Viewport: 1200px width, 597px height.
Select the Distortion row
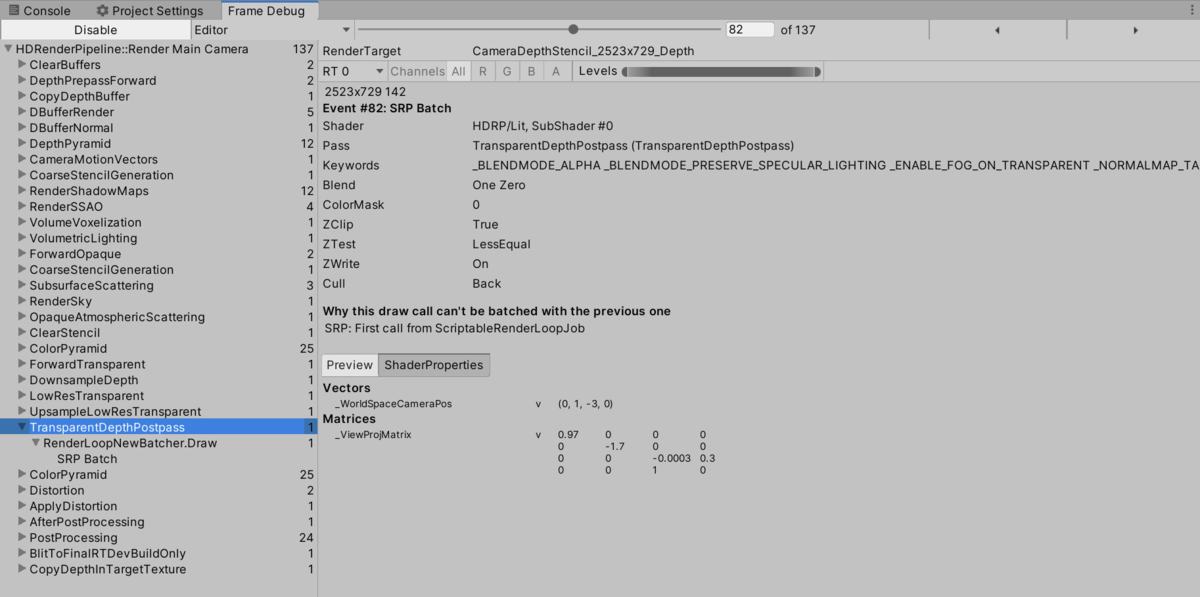[x=159, y=490]
